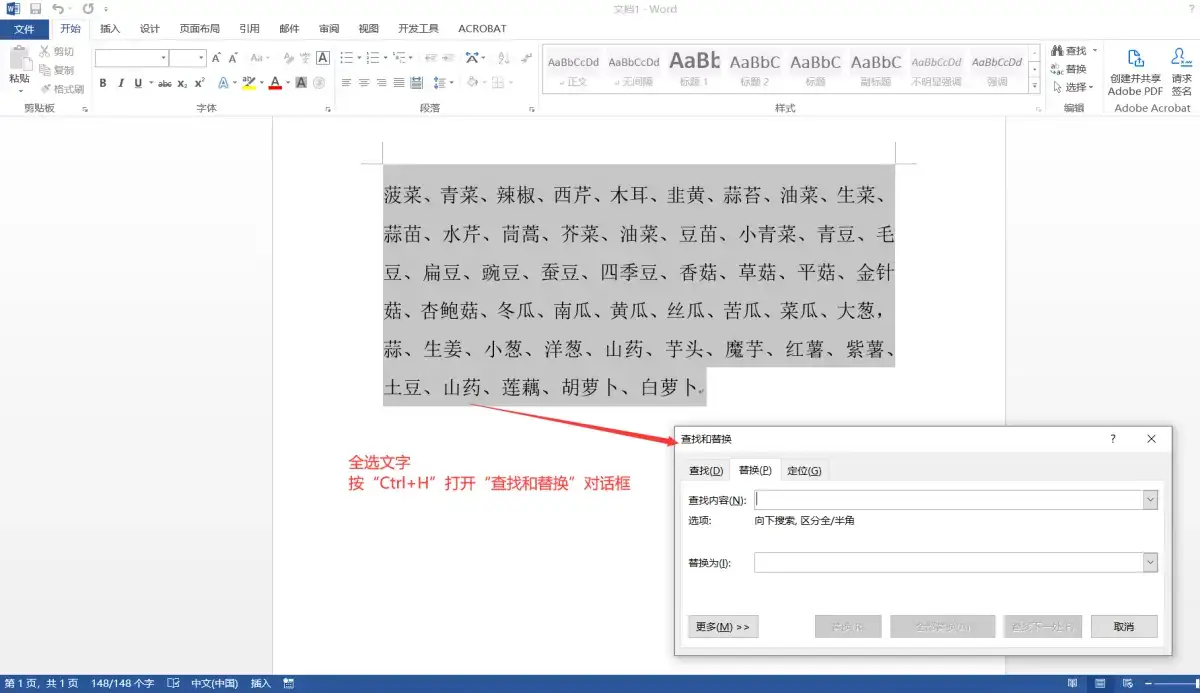Image resolution: width=1200 pixels, height=693 pixels.
Task: Apply bold formatting to selected text
Action: pos(103,83)
